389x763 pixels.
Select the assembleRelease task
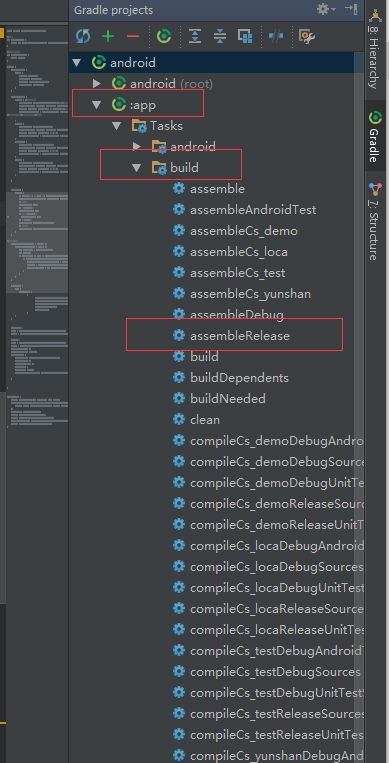coord(240,336)
